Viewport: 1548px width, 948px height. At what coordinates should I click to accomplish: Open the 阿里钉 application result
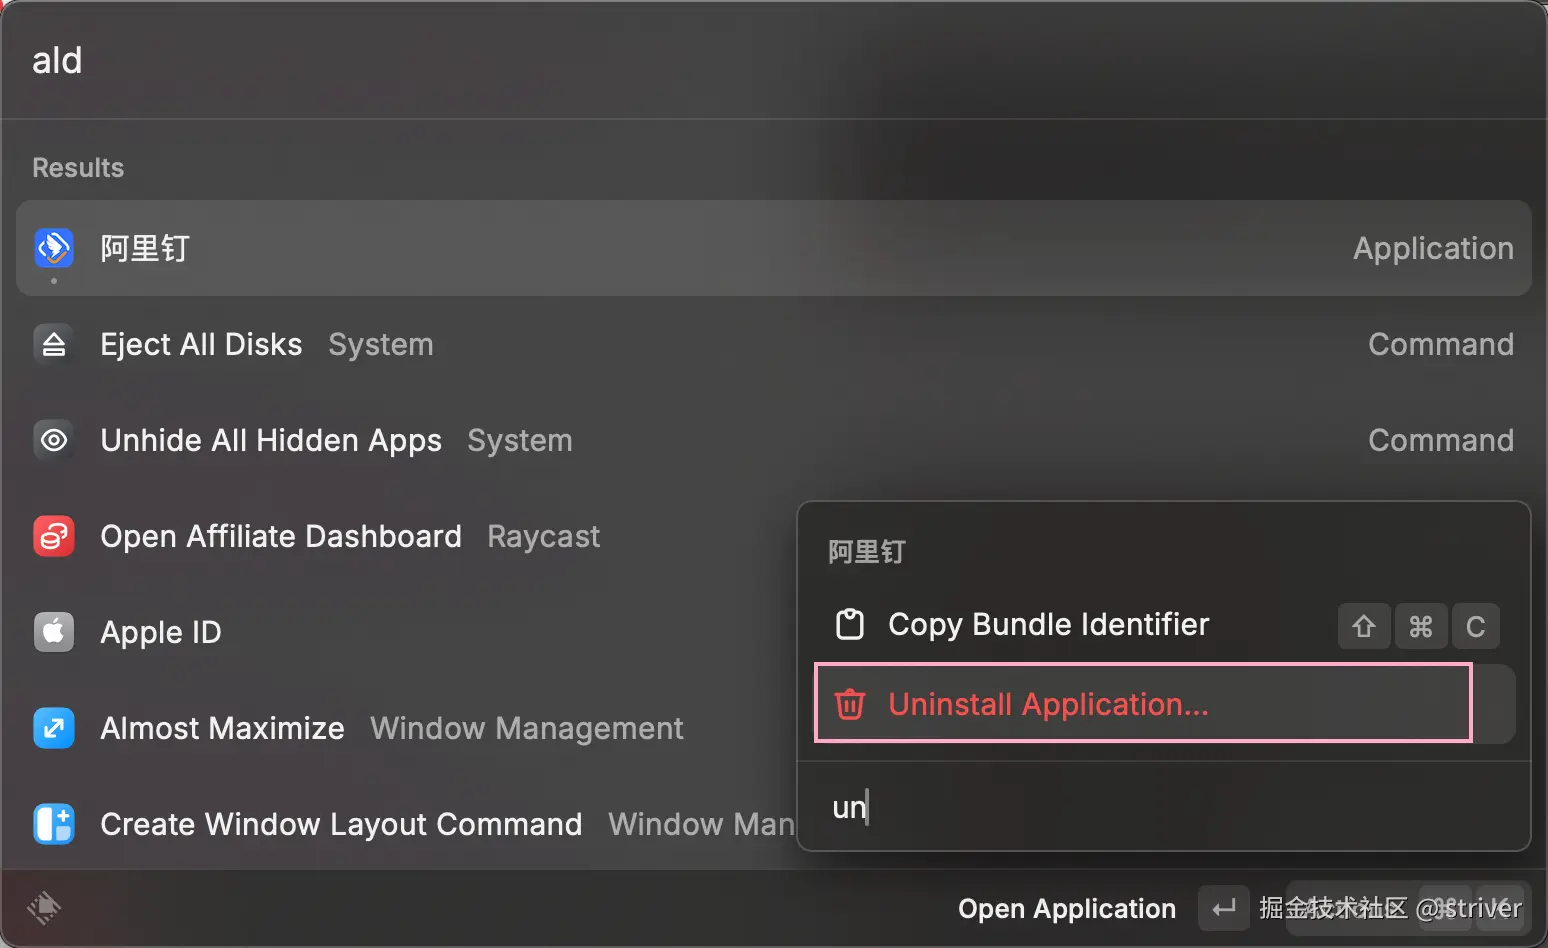(700, 248)
